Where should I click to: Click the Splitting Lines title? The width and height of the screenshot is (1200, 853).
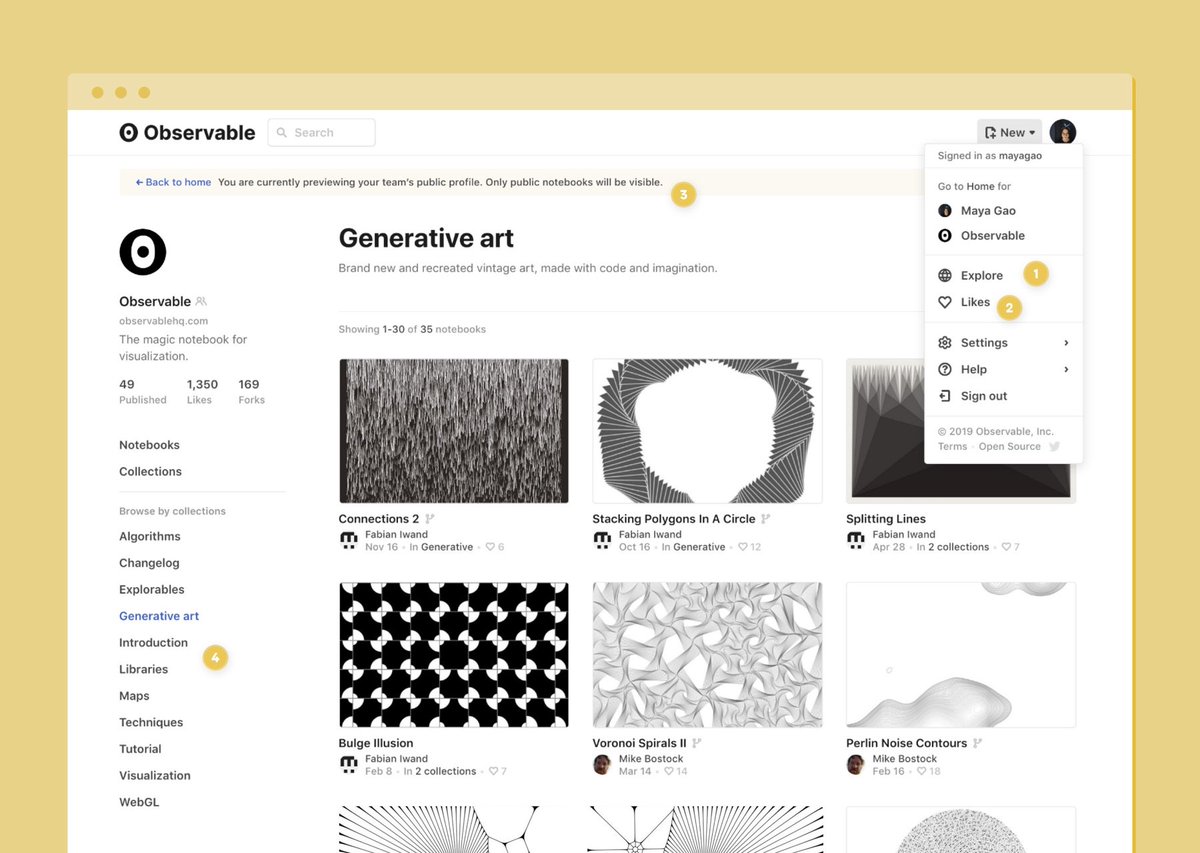coord(886,519)
